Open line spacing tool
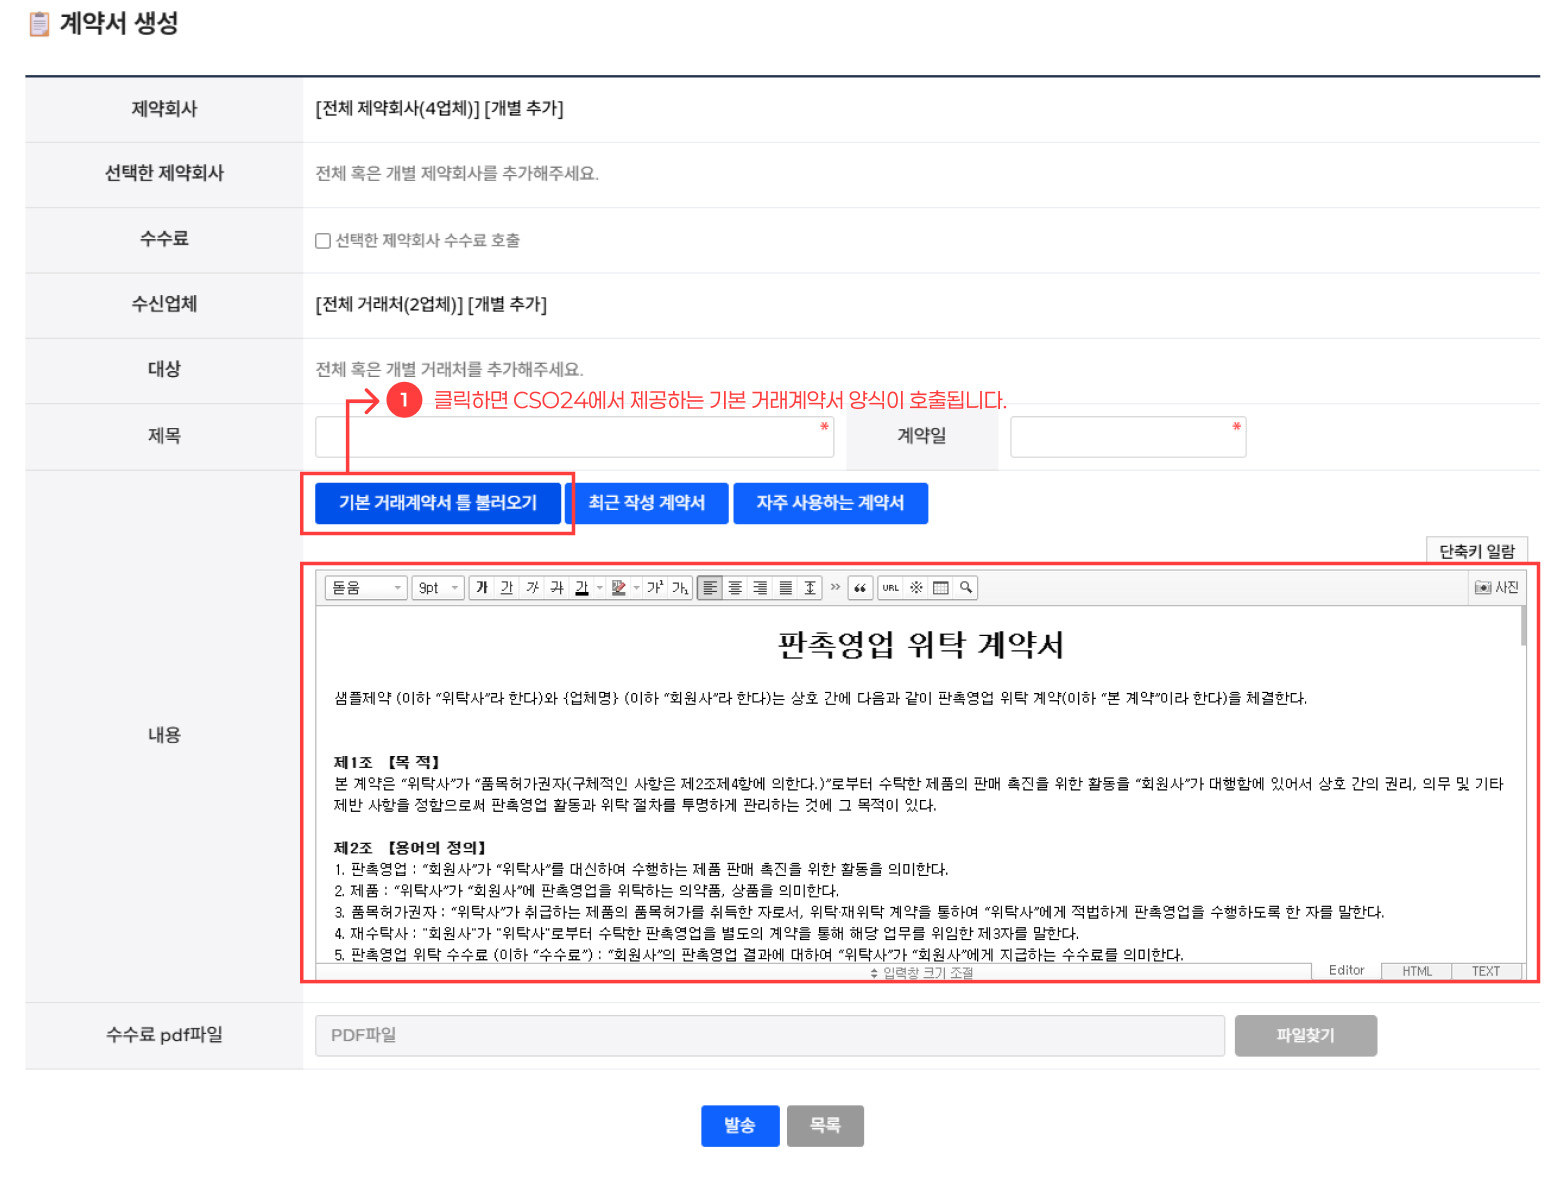1567x1187 pixels. (x=810, y=588)
